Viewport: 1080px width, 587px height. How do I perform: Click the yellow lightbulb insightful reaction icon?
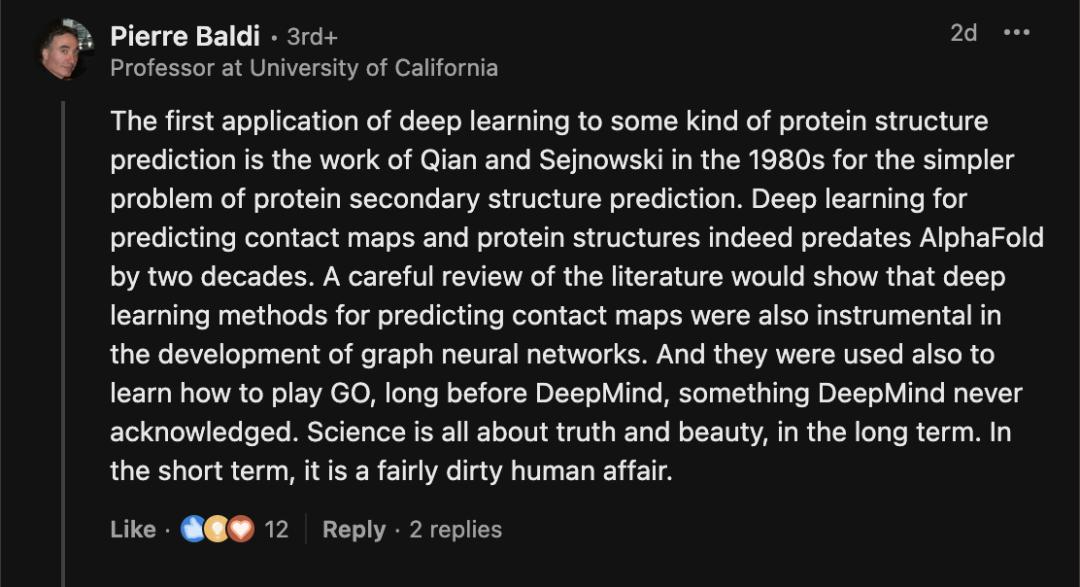pos(216,529)
